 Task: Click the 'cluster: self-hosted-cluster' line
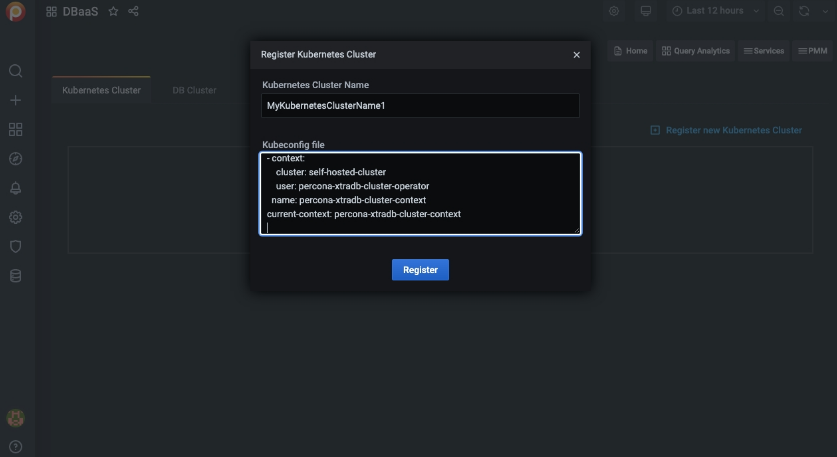tap(331, 172)
